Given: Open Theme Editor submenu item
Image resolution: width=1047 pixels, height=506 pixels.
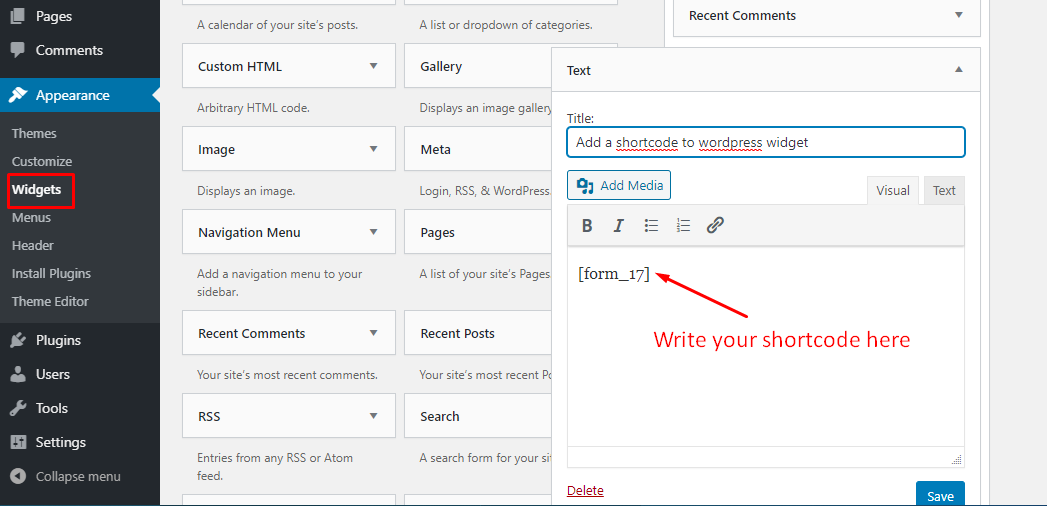Looking at the screenshot, I should 50,302.
